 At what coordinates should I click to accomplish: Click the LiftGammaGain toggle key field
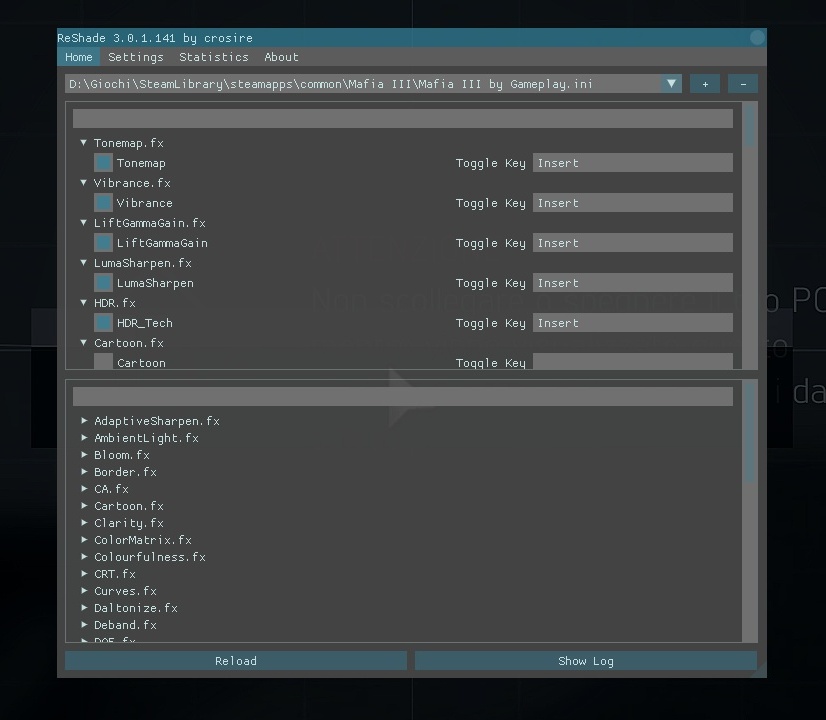(x=633, y=243)
